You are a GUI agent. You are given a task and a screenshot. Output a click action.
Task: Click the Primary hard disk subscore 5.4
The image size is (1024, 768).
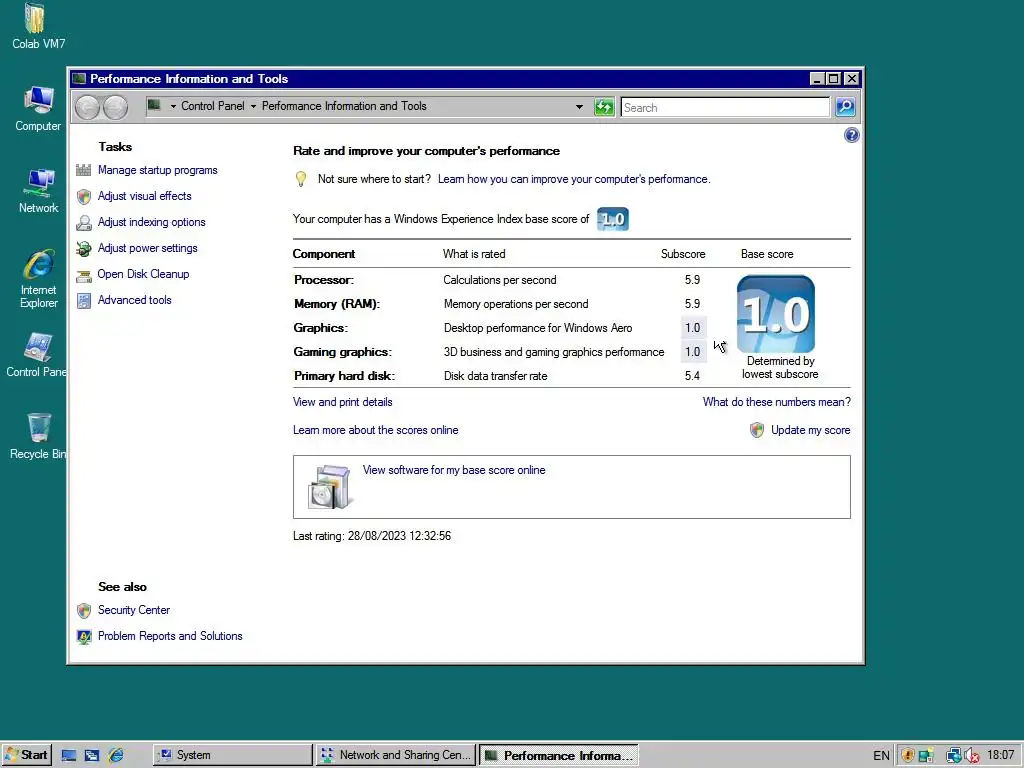[x=692, y=376]
